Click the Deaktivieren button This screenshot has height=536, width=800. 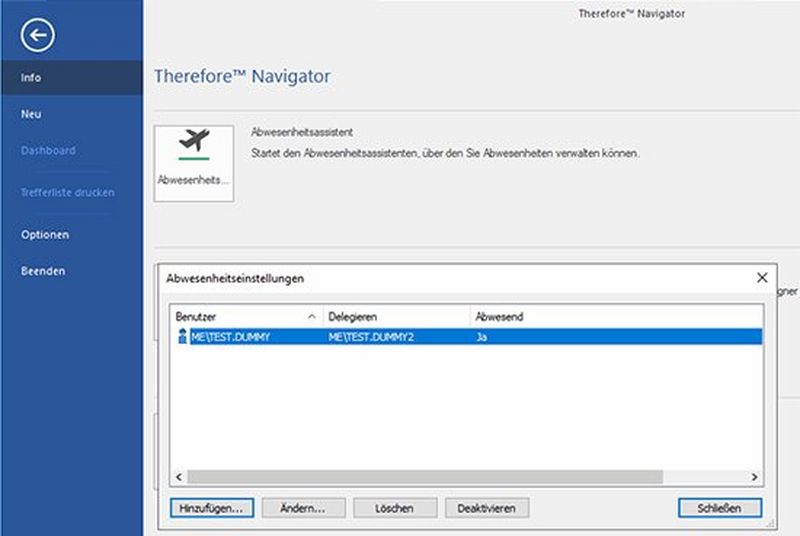(487, 508)
